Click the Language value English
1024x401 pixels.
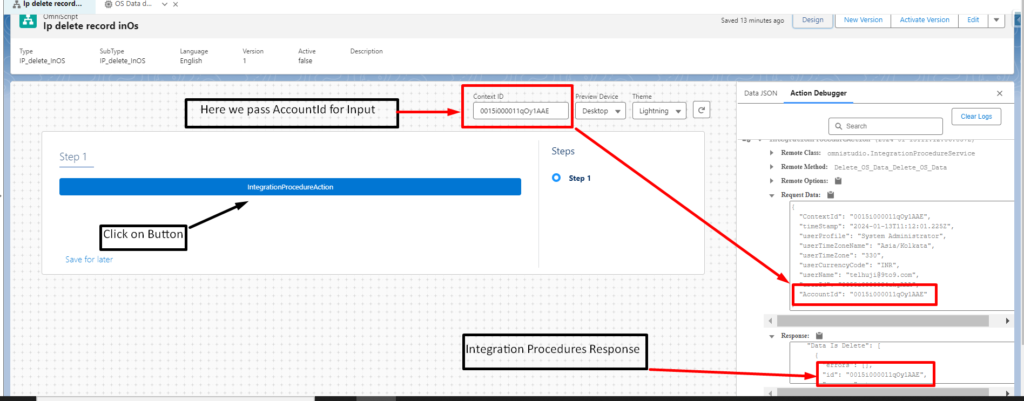[x=191, y=61]
